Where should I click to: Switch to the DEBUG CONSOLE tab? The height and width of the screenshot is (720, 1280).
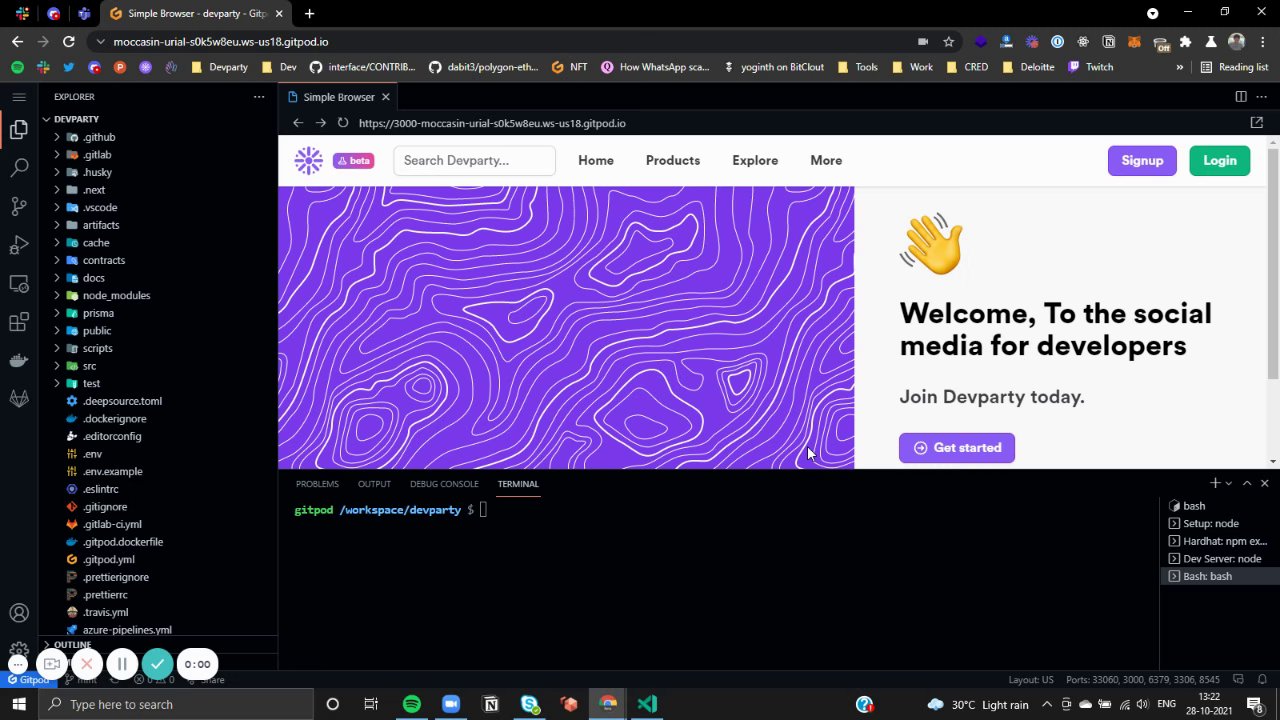tap(444, 484)
